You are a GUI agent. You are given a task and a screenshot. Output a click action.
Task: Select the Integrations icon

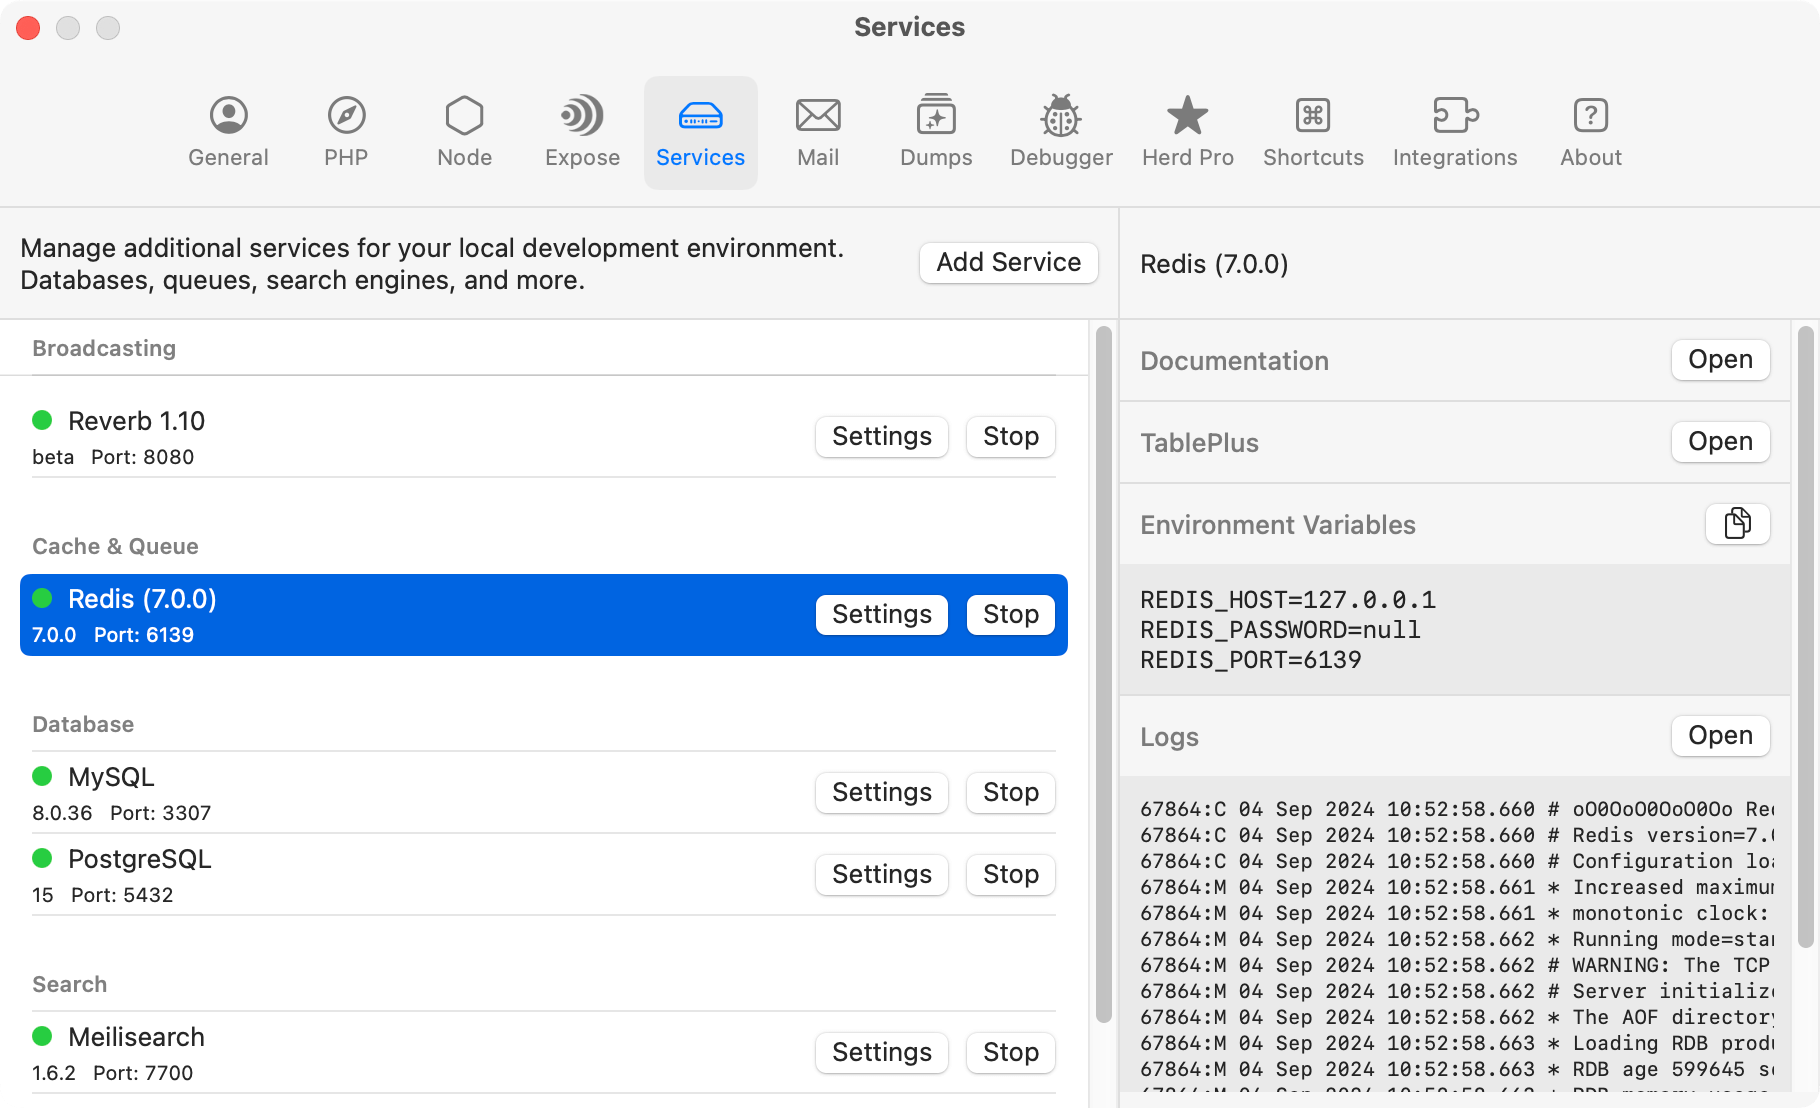[x=1455, y=130]
